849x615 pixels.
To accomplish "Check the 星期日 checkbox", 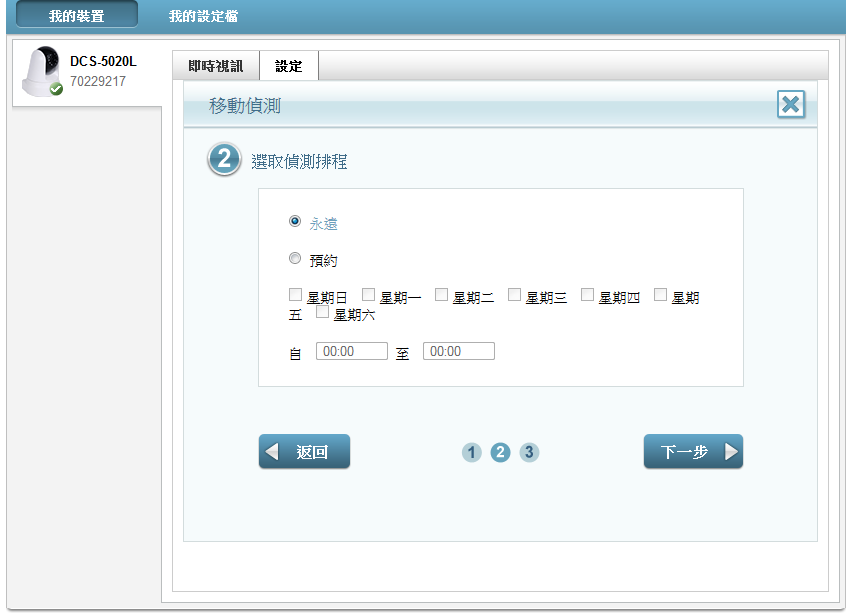I will (295, 295).
